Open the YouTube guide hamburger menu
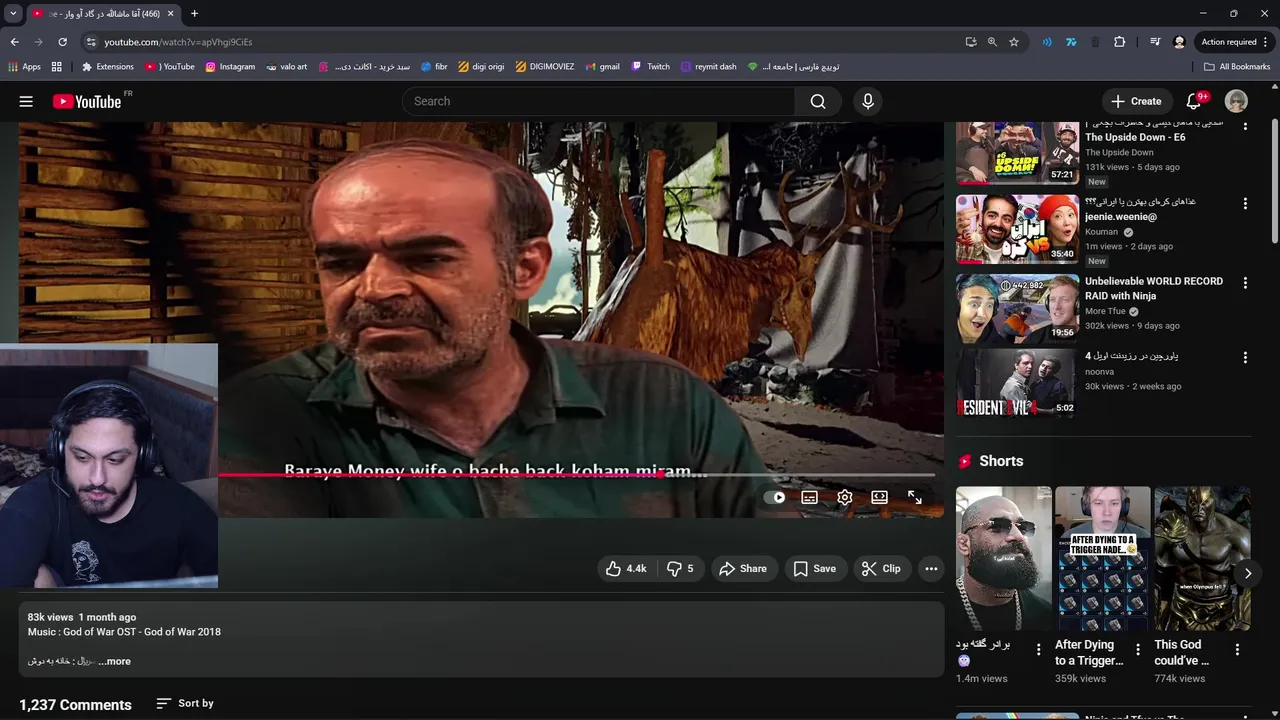Viewport: 1280px width, 720px height. (x=26, y=101)
